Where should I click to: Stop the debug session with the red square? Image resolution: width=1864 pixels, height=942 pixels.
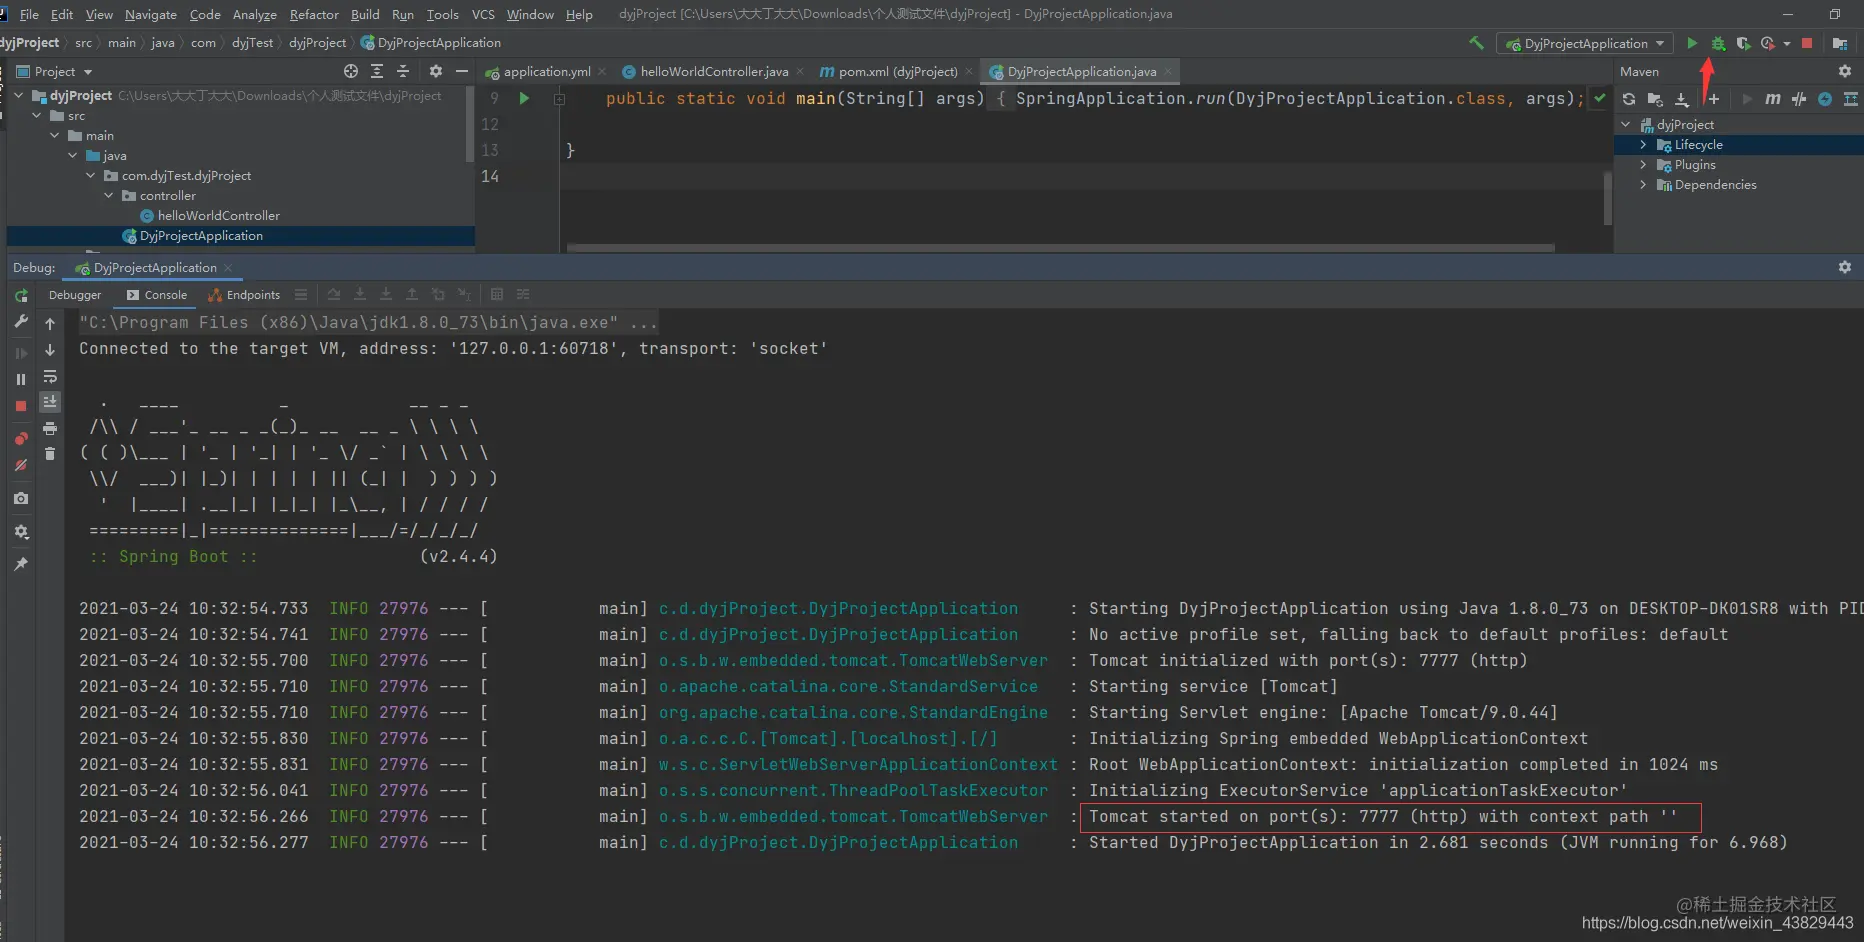(x=21, y=406)
